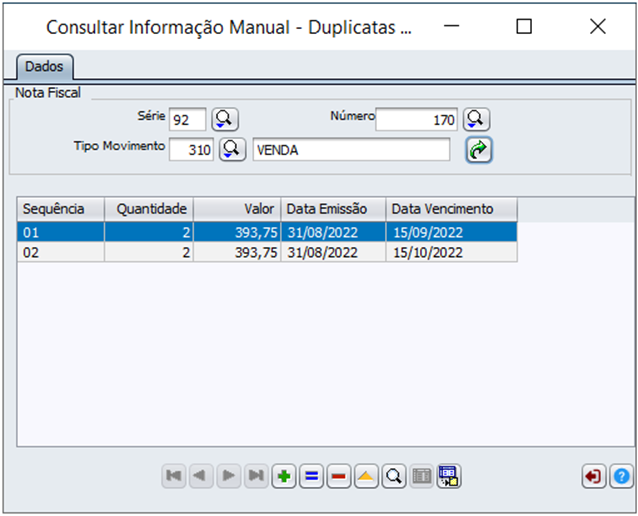Click the green plus add record icon
The width and height of the screenshot is (638, 516).
[284, 477]
